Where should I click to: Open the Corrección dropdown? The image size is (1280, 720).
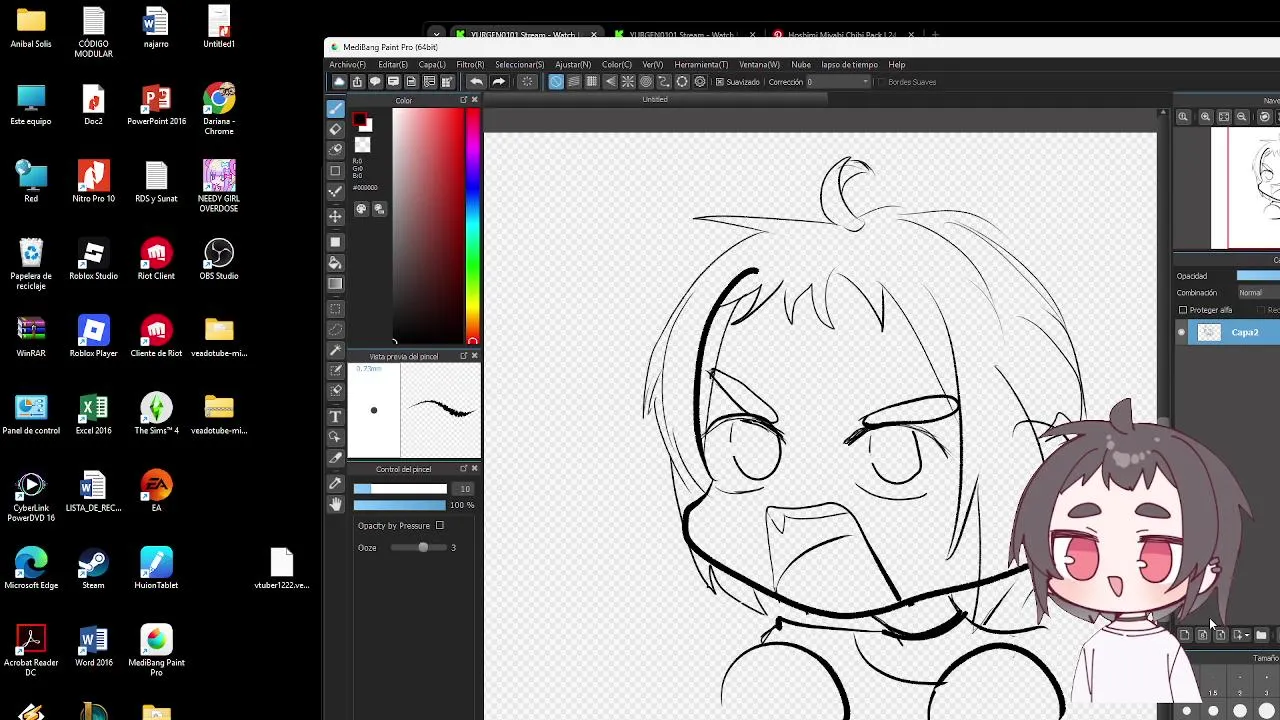tap(839, 82)
